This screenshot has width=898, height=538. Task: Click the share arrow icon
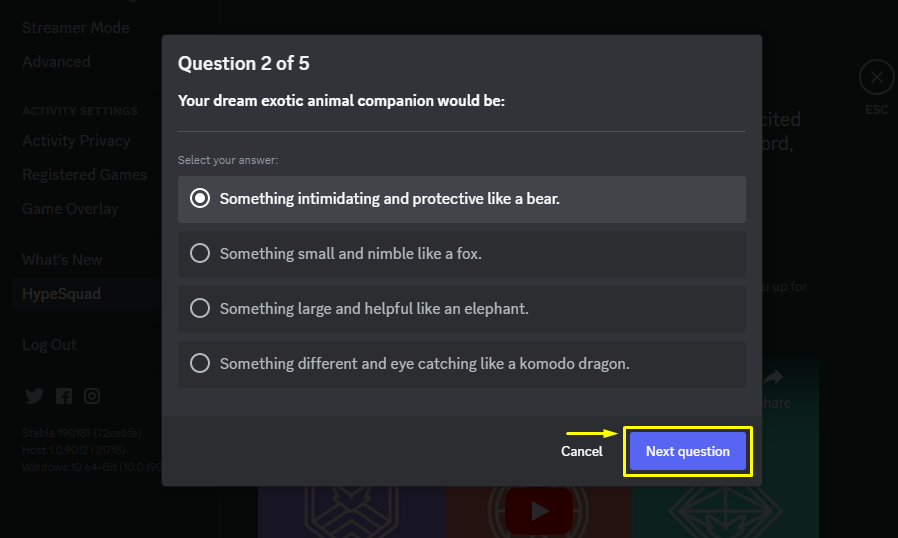(x=773, y=377)
